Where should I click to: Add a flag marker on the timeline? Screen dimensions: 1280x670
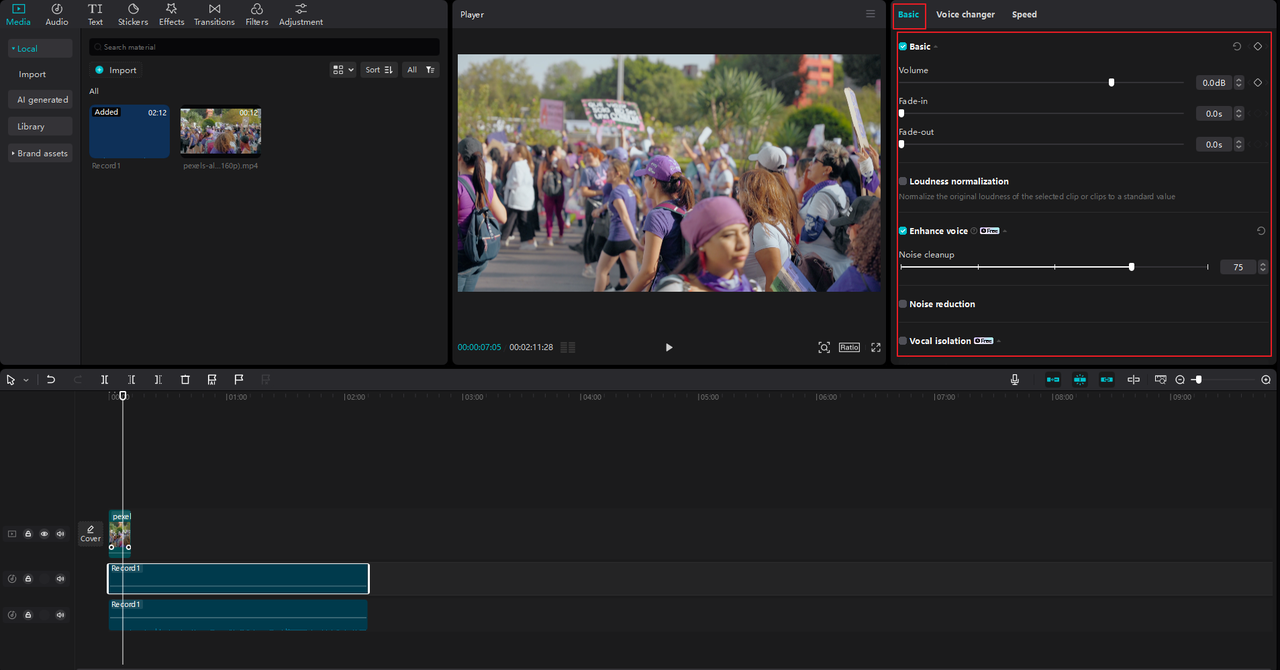(x=239, y=380)
